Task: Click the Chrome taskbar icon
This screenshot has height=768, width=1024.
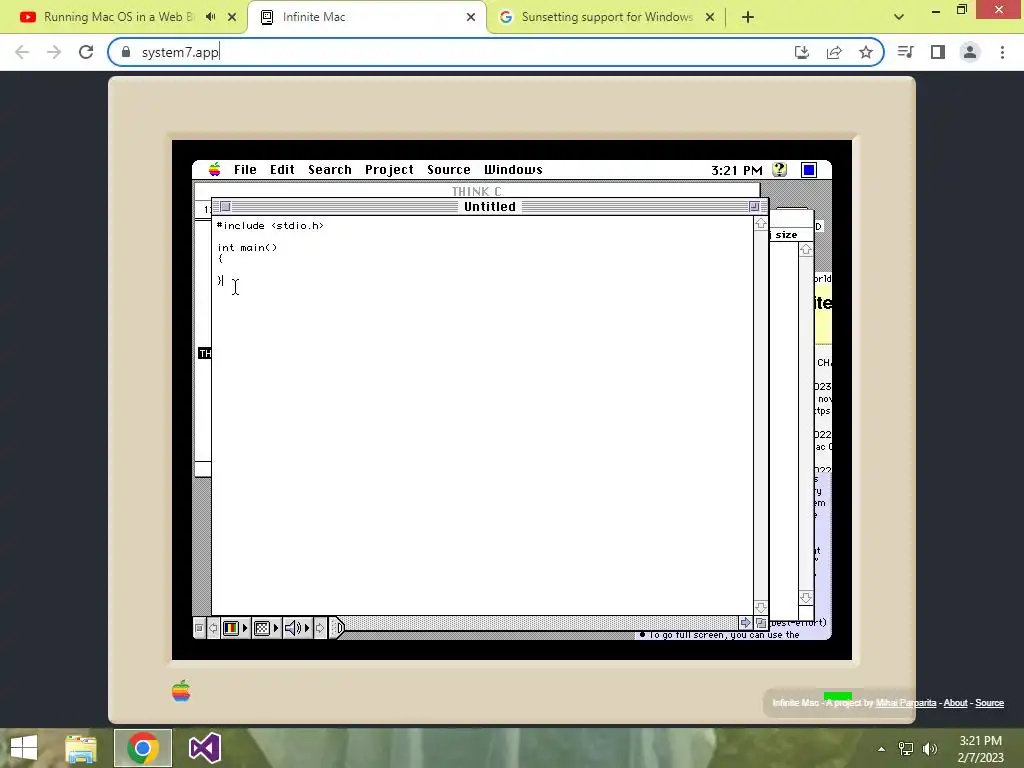Action: (x=143, y=748)
